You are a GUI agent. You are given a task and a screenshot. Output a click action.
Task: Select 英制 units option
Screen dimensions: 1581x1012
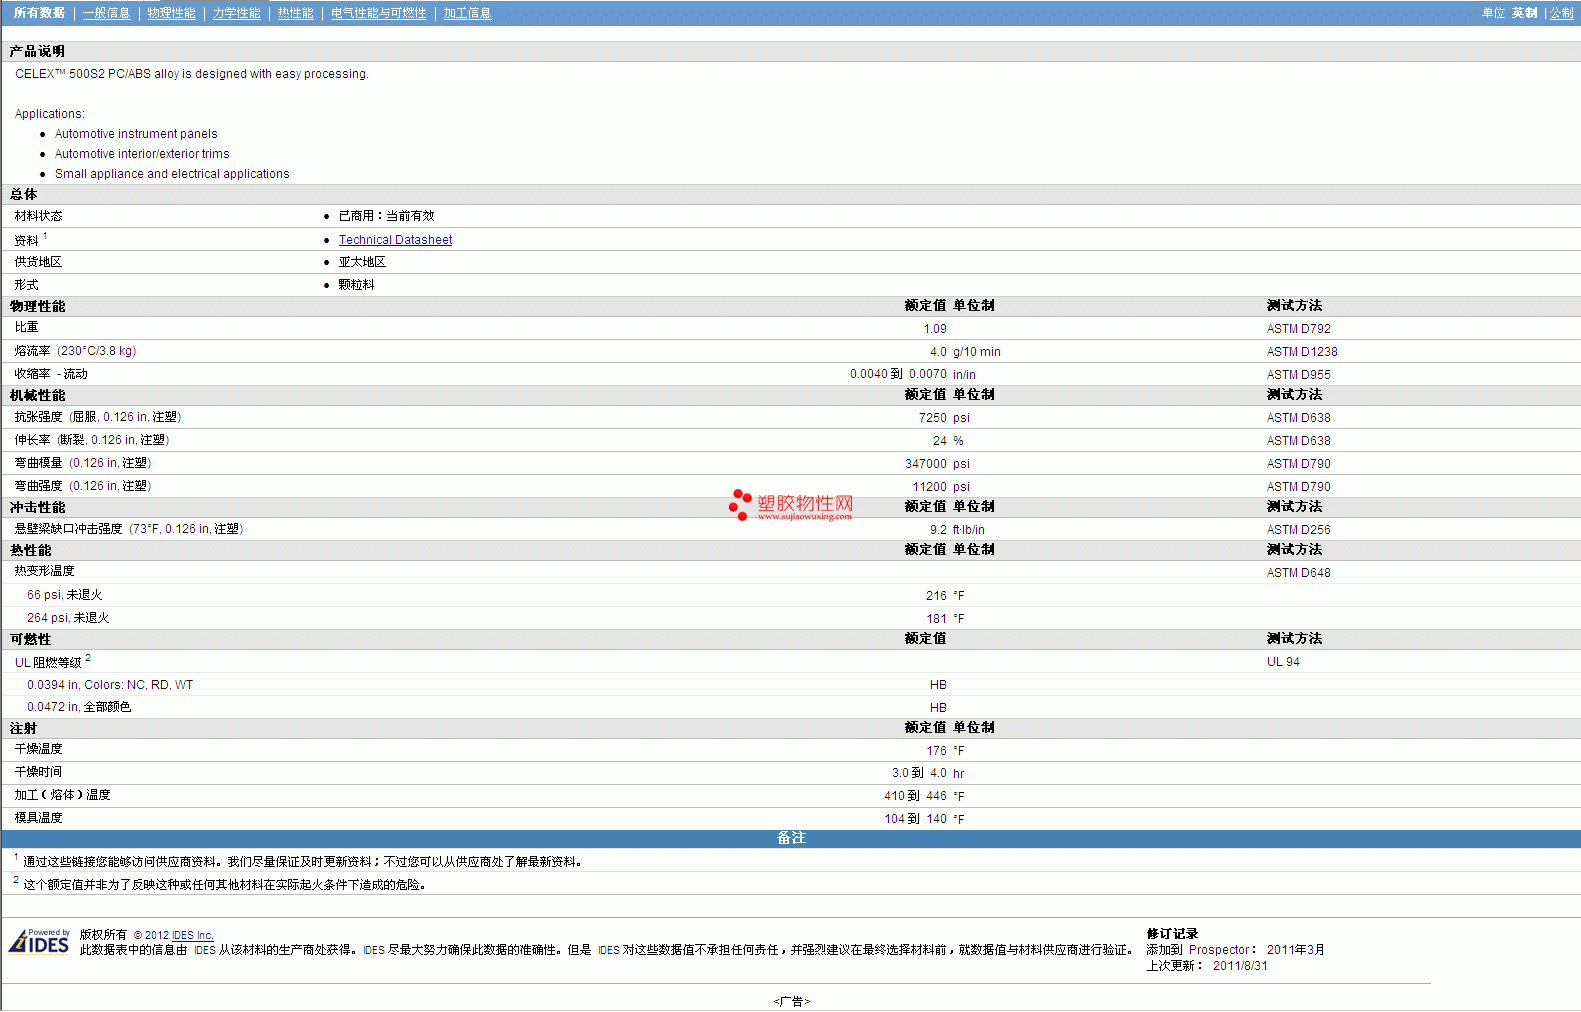pyautogui.click(x=1524, y=13)
